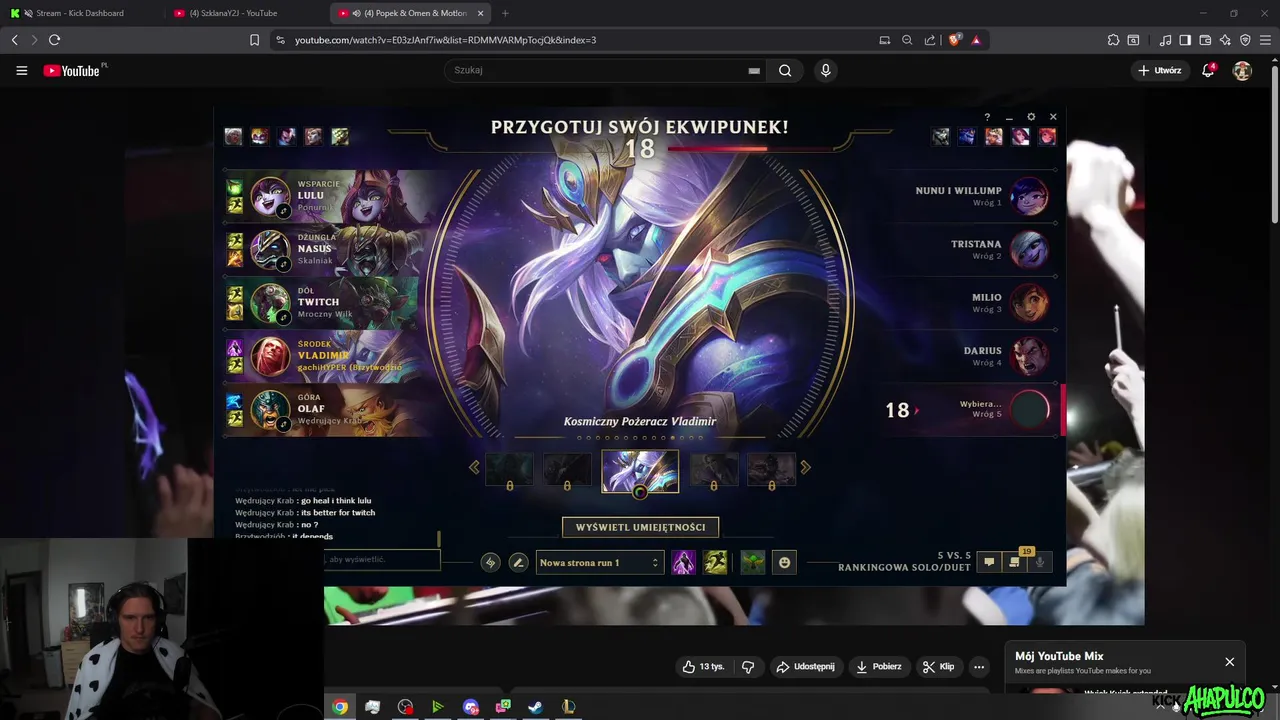Click Tristana enemy portrait
This screenshot has width=1280, height=720.
click(1029, 250)
